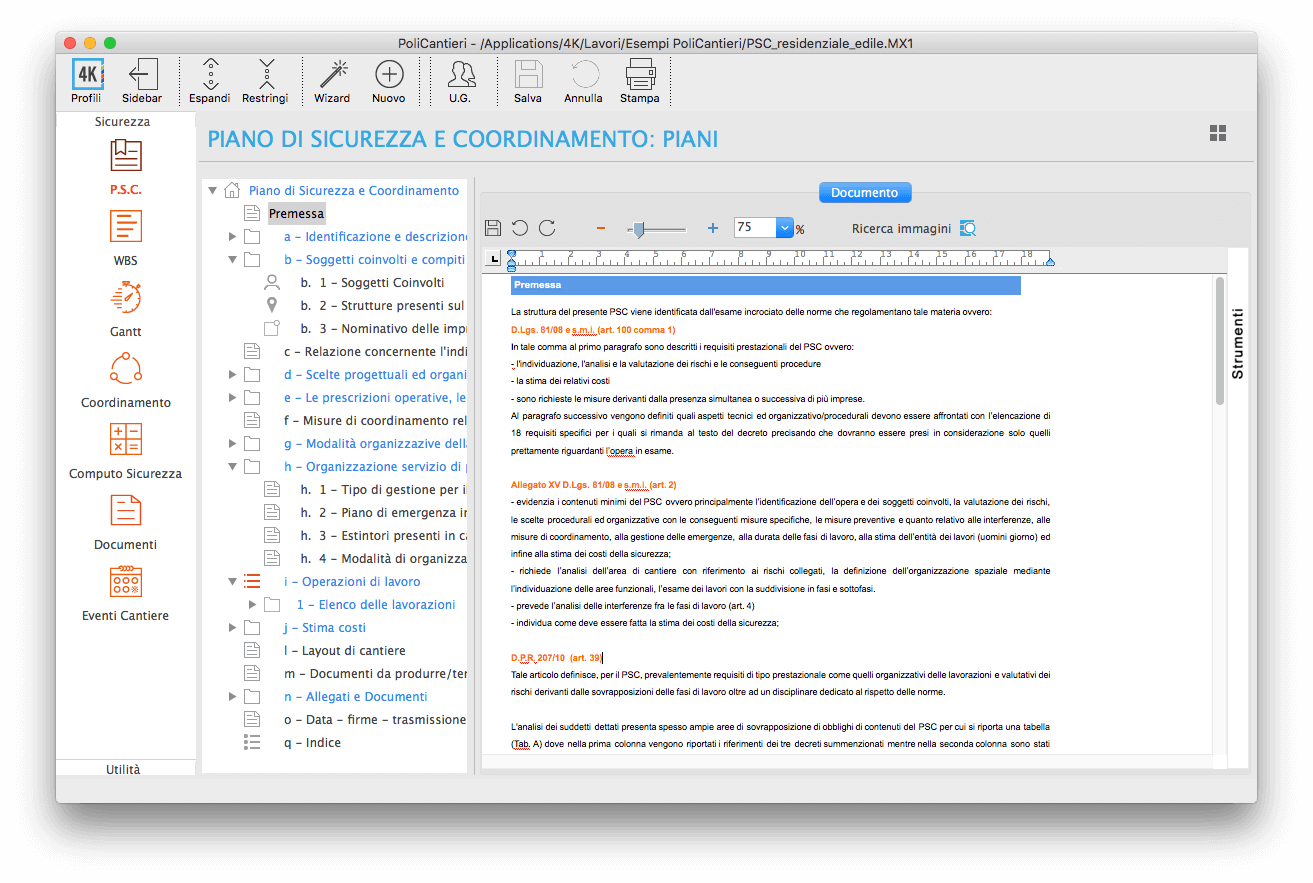Expand the 'a – Identificazione e descrizione' node
Image resolution: width=1313 pixels, height=883 pixels.
[x=232, y=237]
